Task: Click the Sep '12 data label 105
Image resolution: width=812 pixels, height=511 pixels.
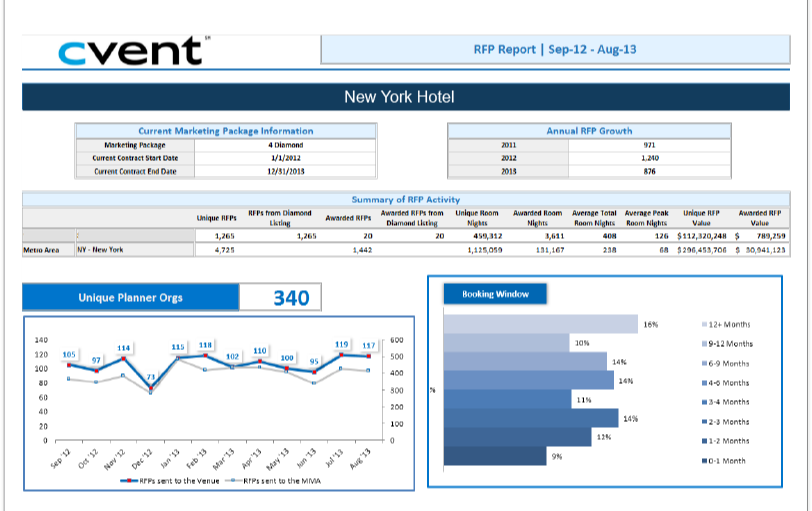Action: pos(69,355)
